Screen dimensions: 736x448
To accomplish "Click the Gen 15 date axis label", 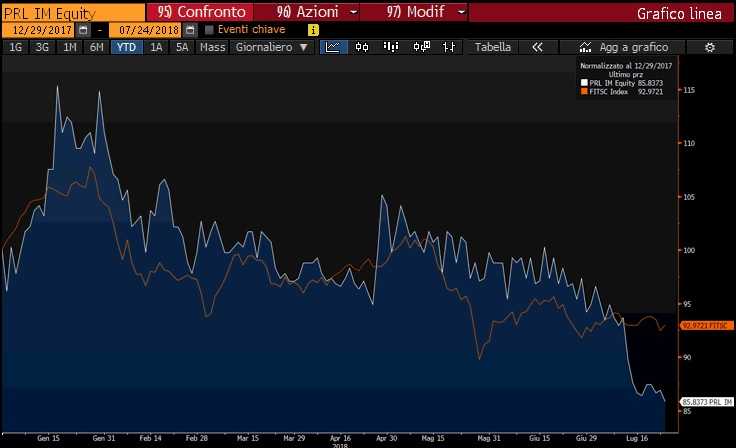I will coord(48,438).
